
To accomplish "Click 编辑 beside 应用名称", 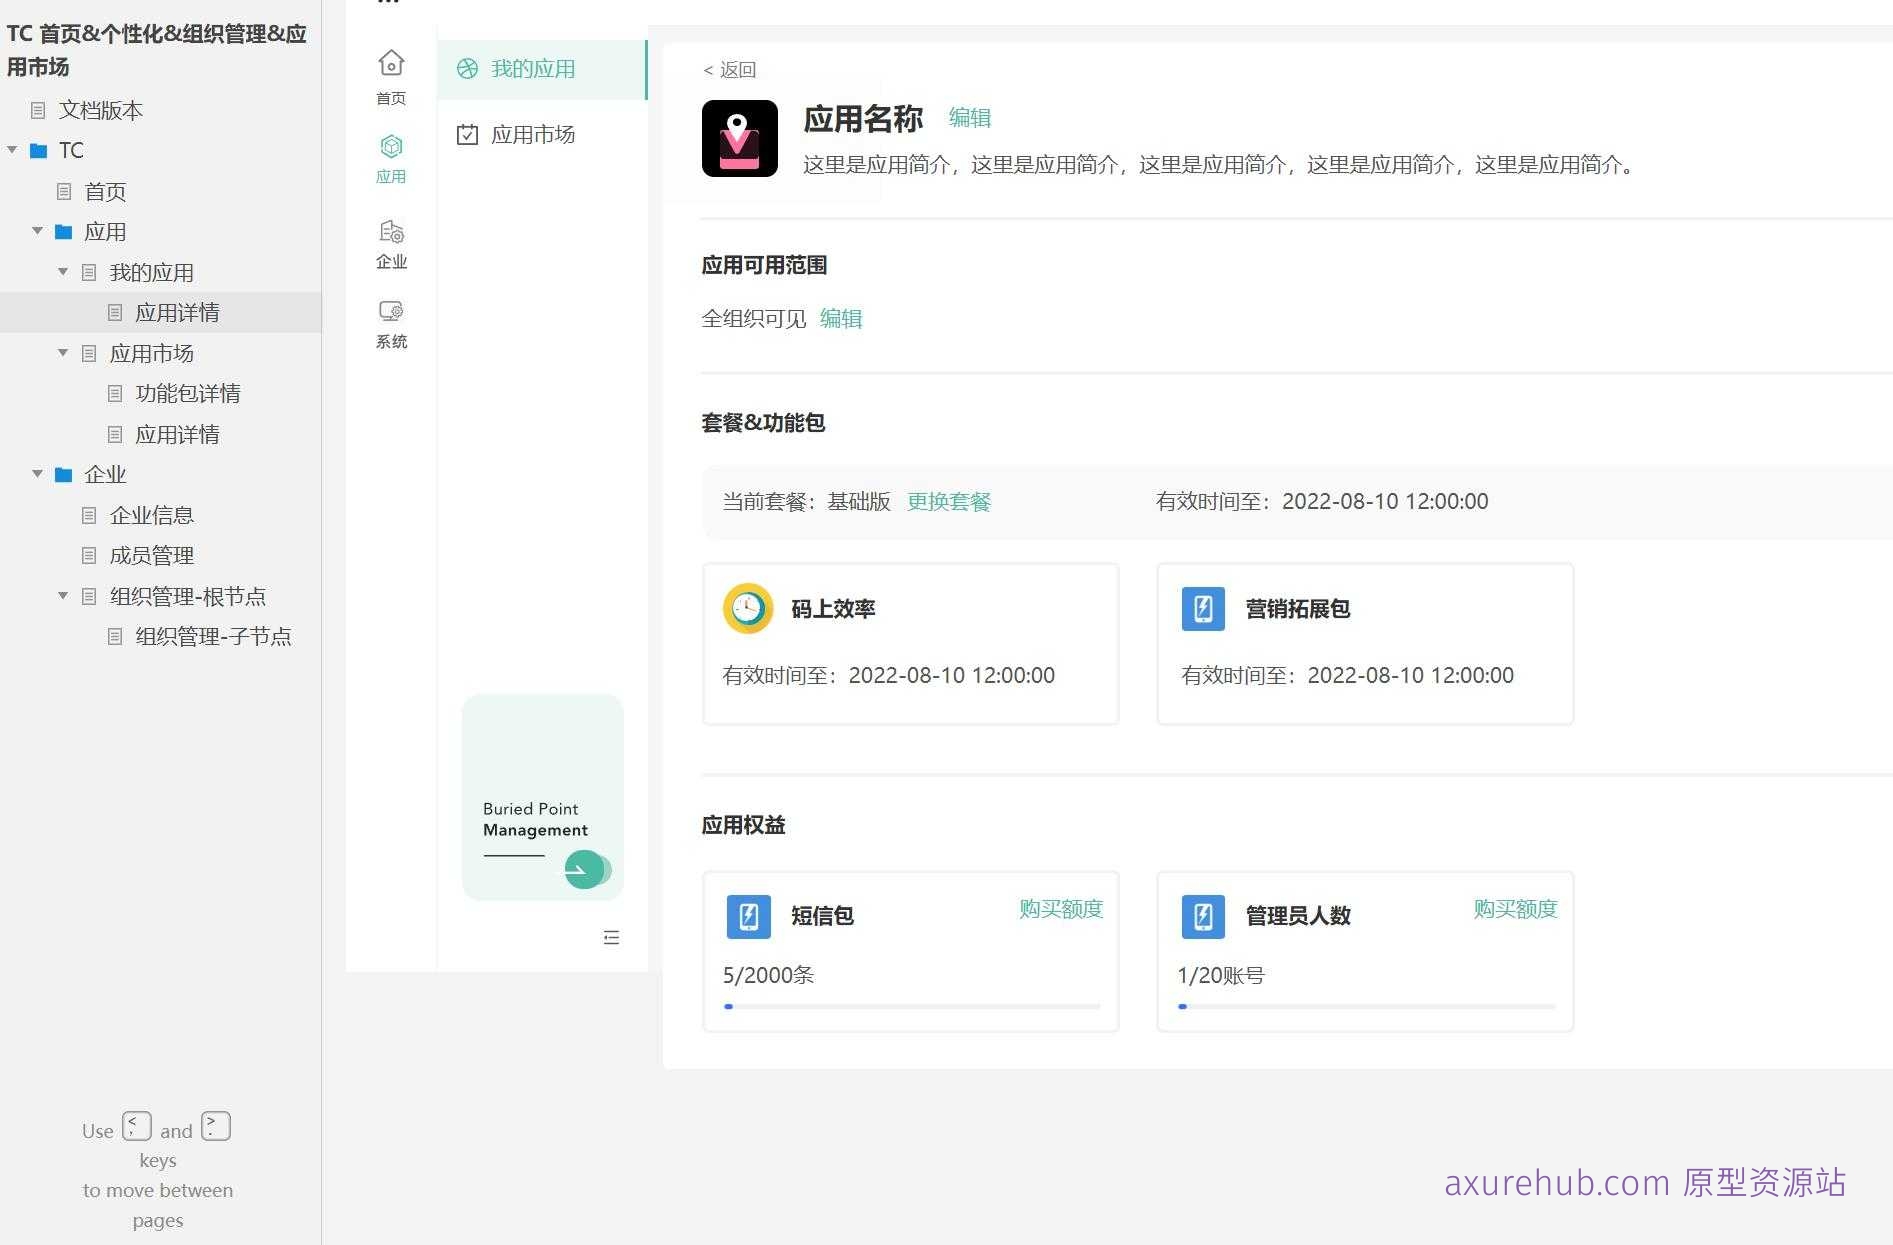I will click(x=969, y=117).
